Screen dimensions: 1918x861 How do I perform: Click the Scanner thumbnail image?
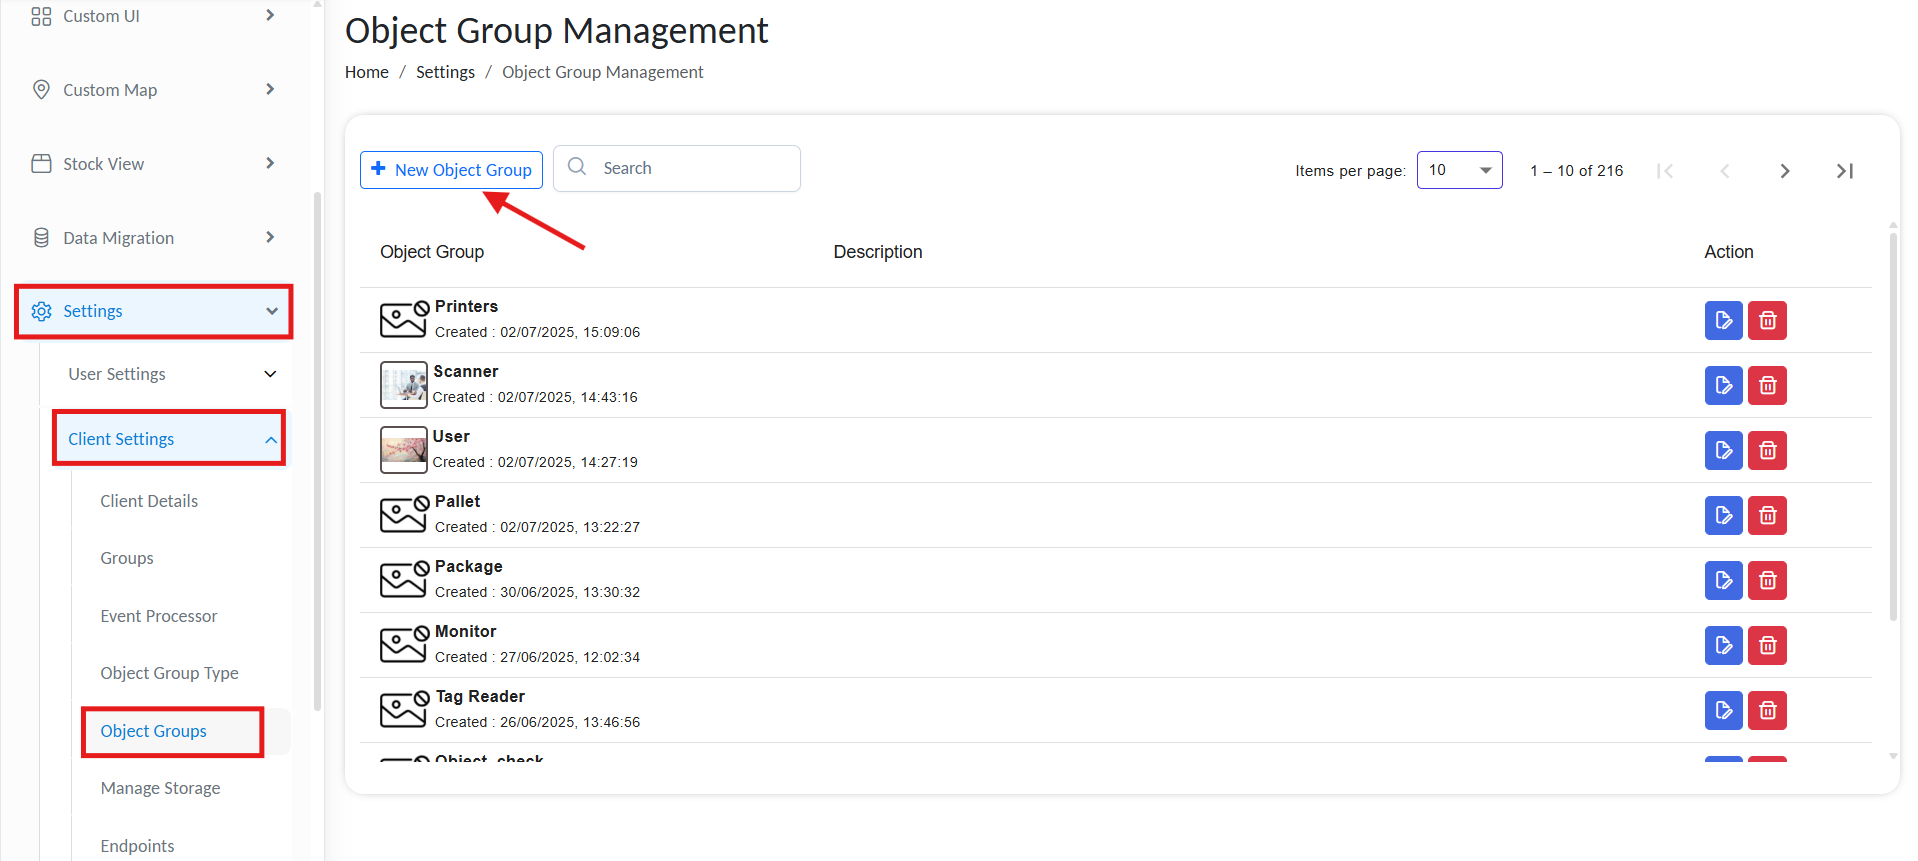(403, 385)
